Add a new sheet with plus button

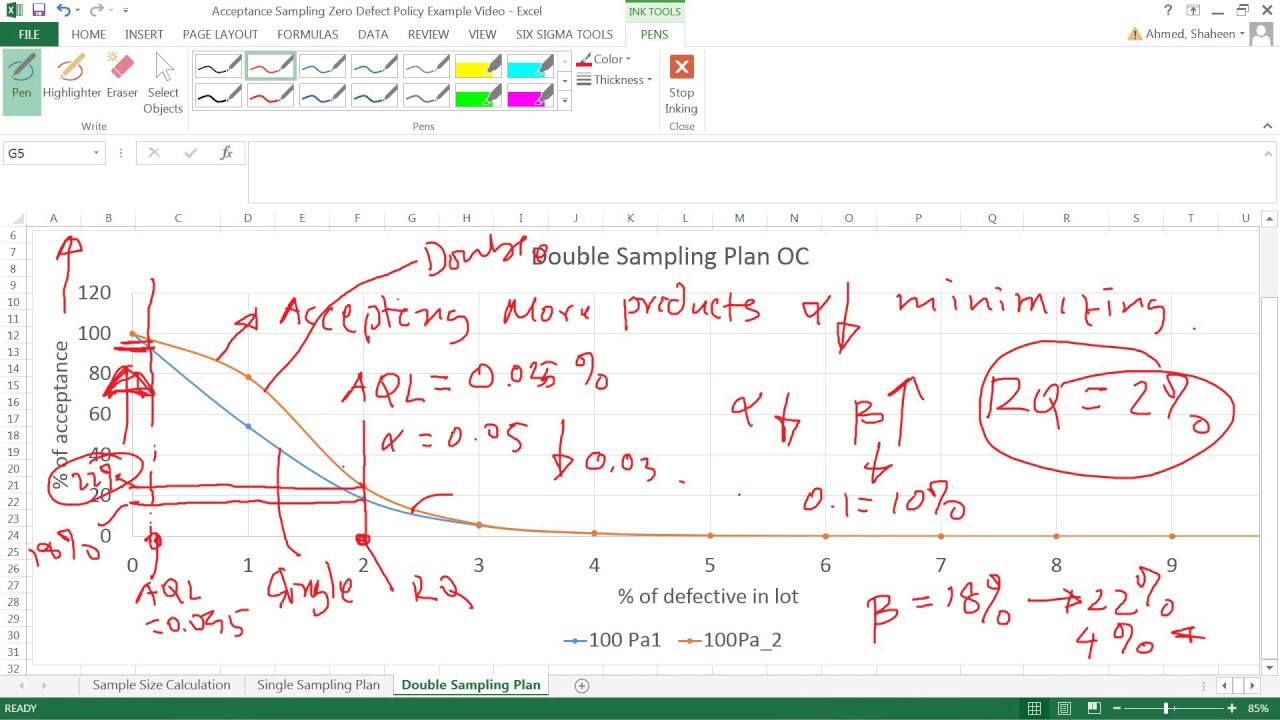pos(582,685)
